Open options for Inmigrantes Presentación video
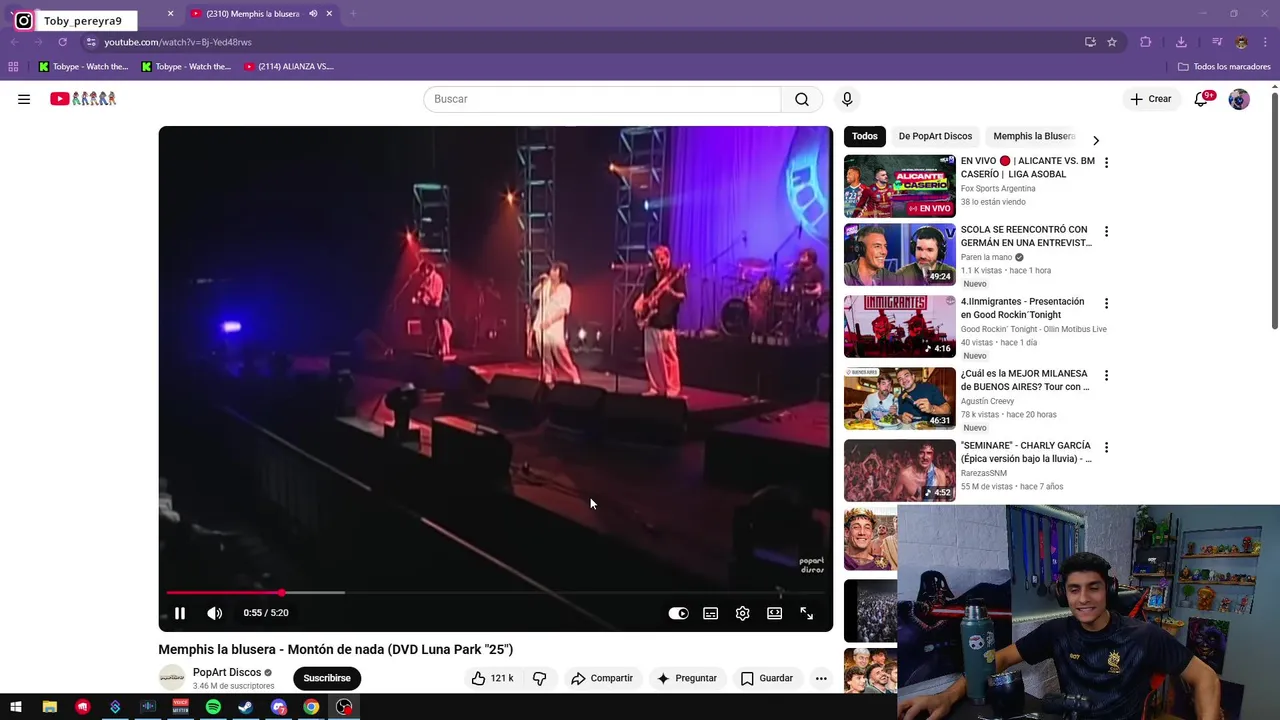 [1106, 303]
